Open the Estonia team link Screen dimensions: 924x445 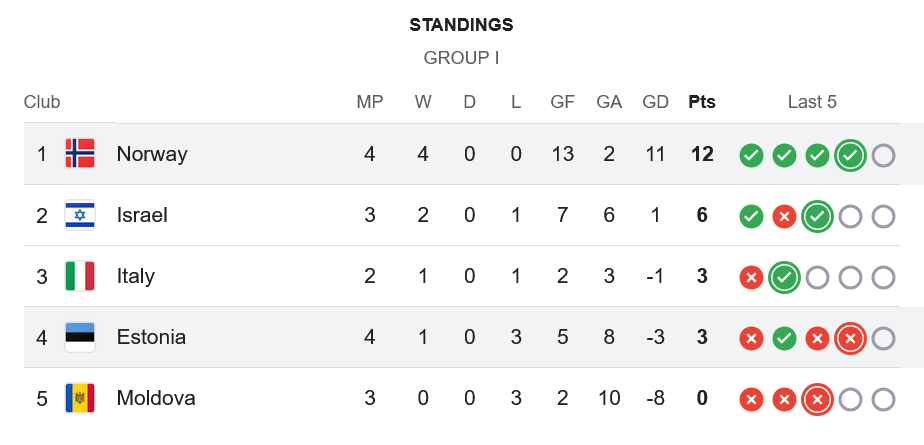point(151,337)
